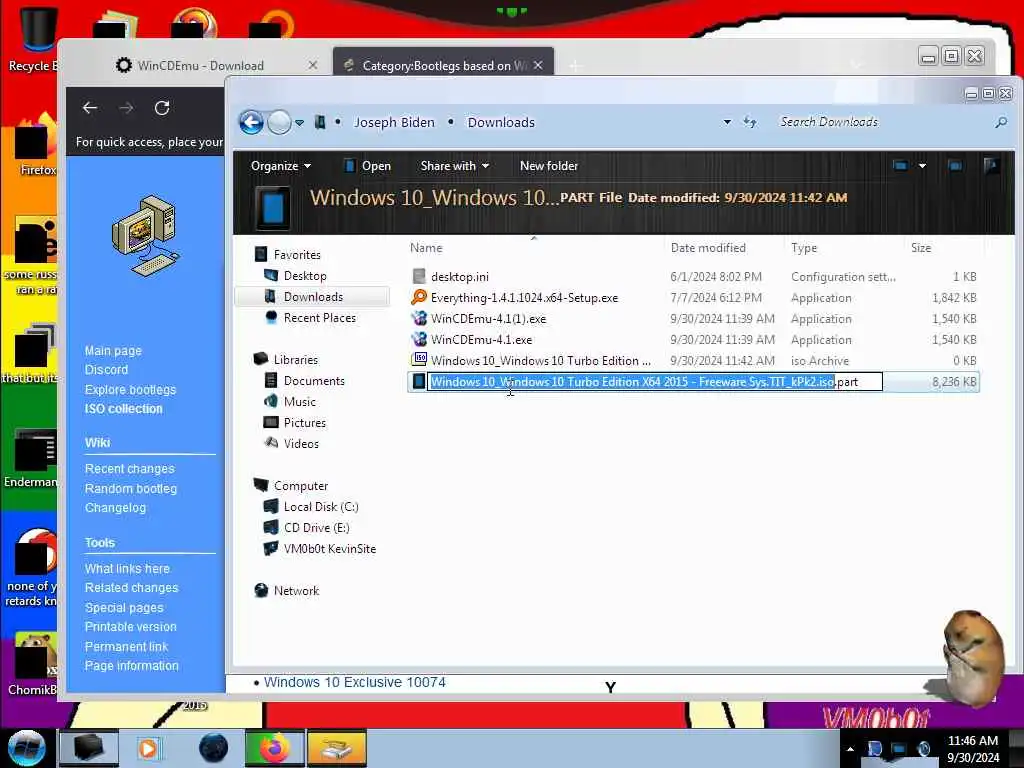This screenshot has width=1024, height=768.
Task: Close the WinCDEmu - Download tab
Action: (x=313, y=65)
